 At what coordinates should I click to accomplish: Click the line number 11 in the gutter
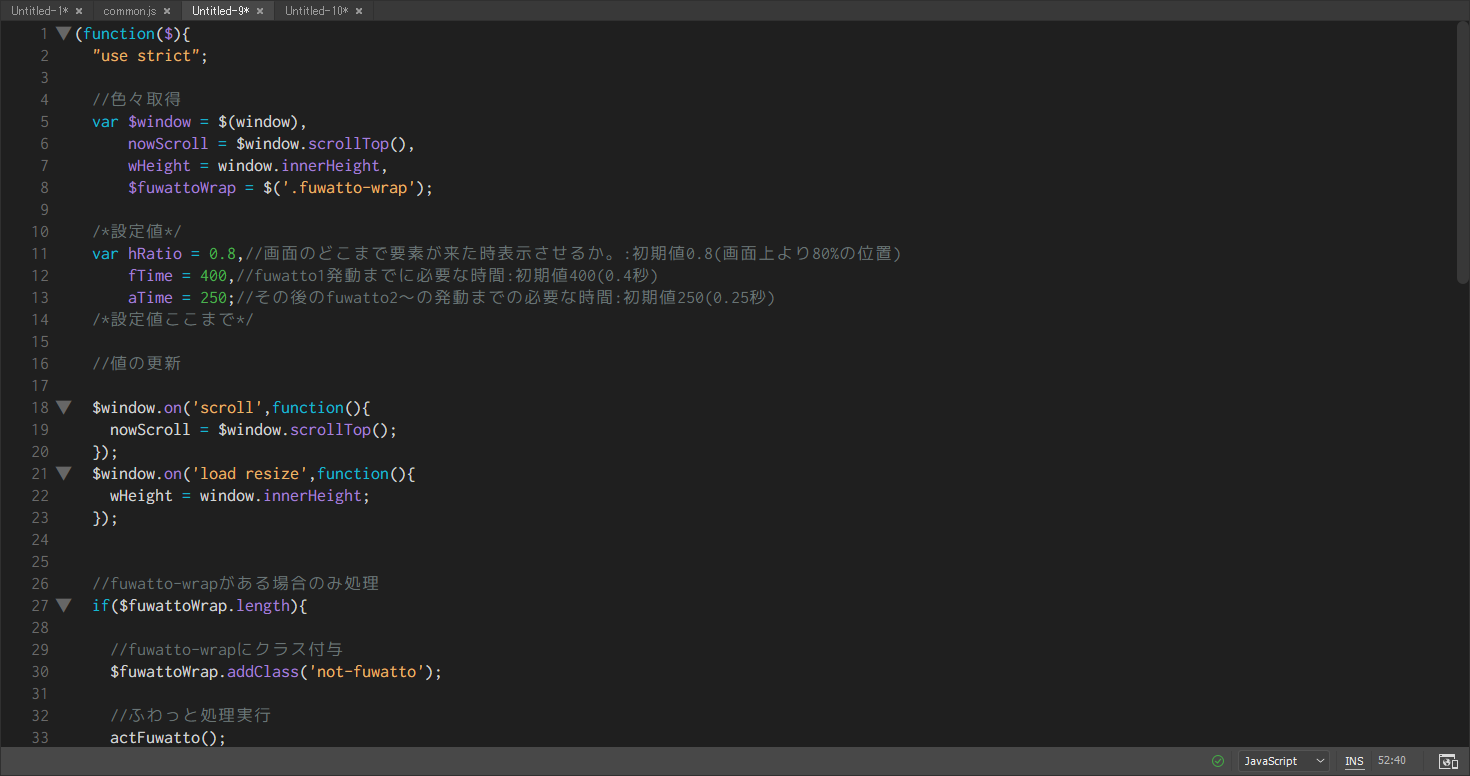(40, 253)
